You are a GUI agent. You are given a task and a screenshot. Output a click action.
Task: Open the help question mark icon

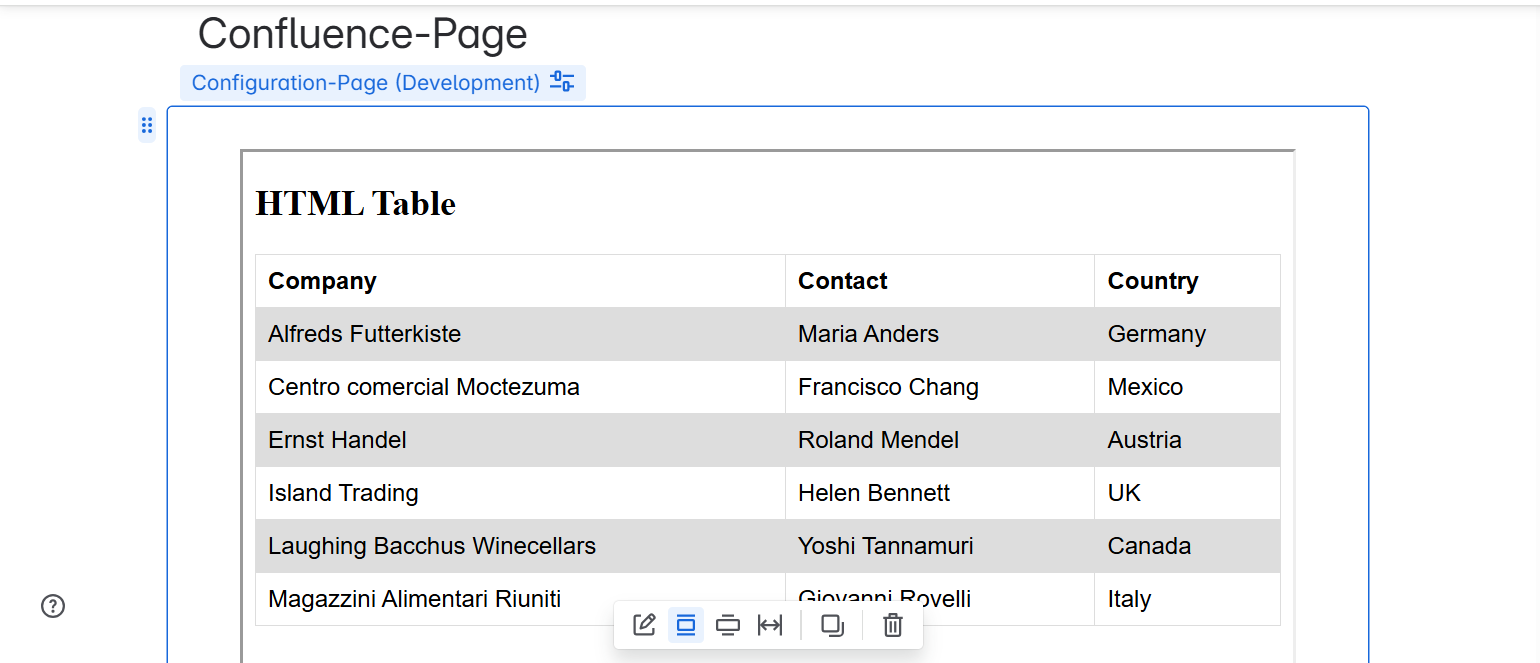[x=53, y=606]
